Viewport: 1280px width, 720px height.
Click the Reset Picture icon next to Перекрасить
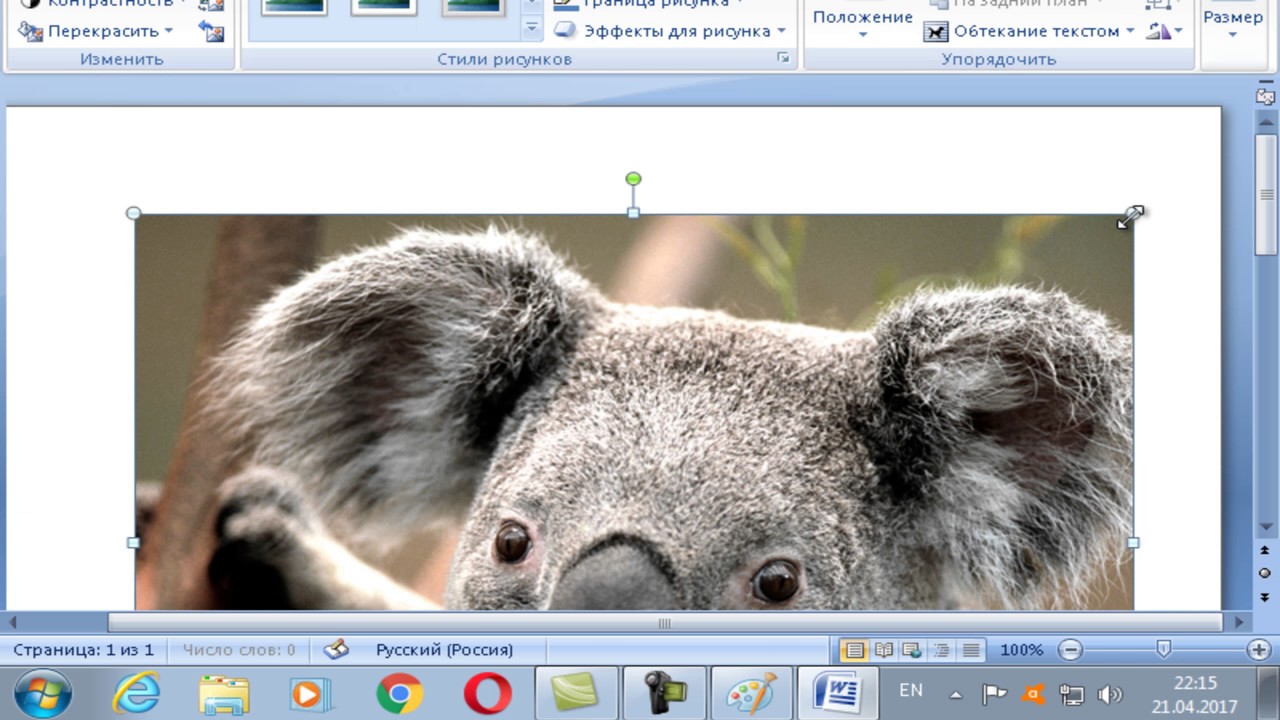pyautogui.click(x=211, y=31)
